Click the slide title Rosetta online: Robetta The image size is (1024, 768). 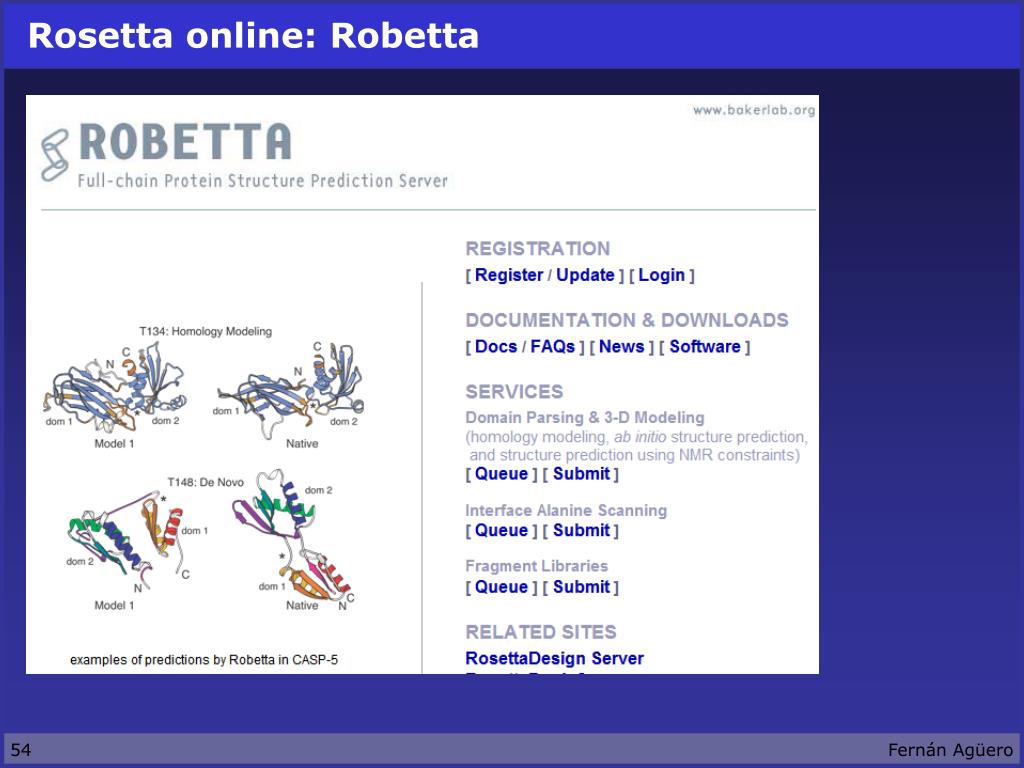point(253,35)
